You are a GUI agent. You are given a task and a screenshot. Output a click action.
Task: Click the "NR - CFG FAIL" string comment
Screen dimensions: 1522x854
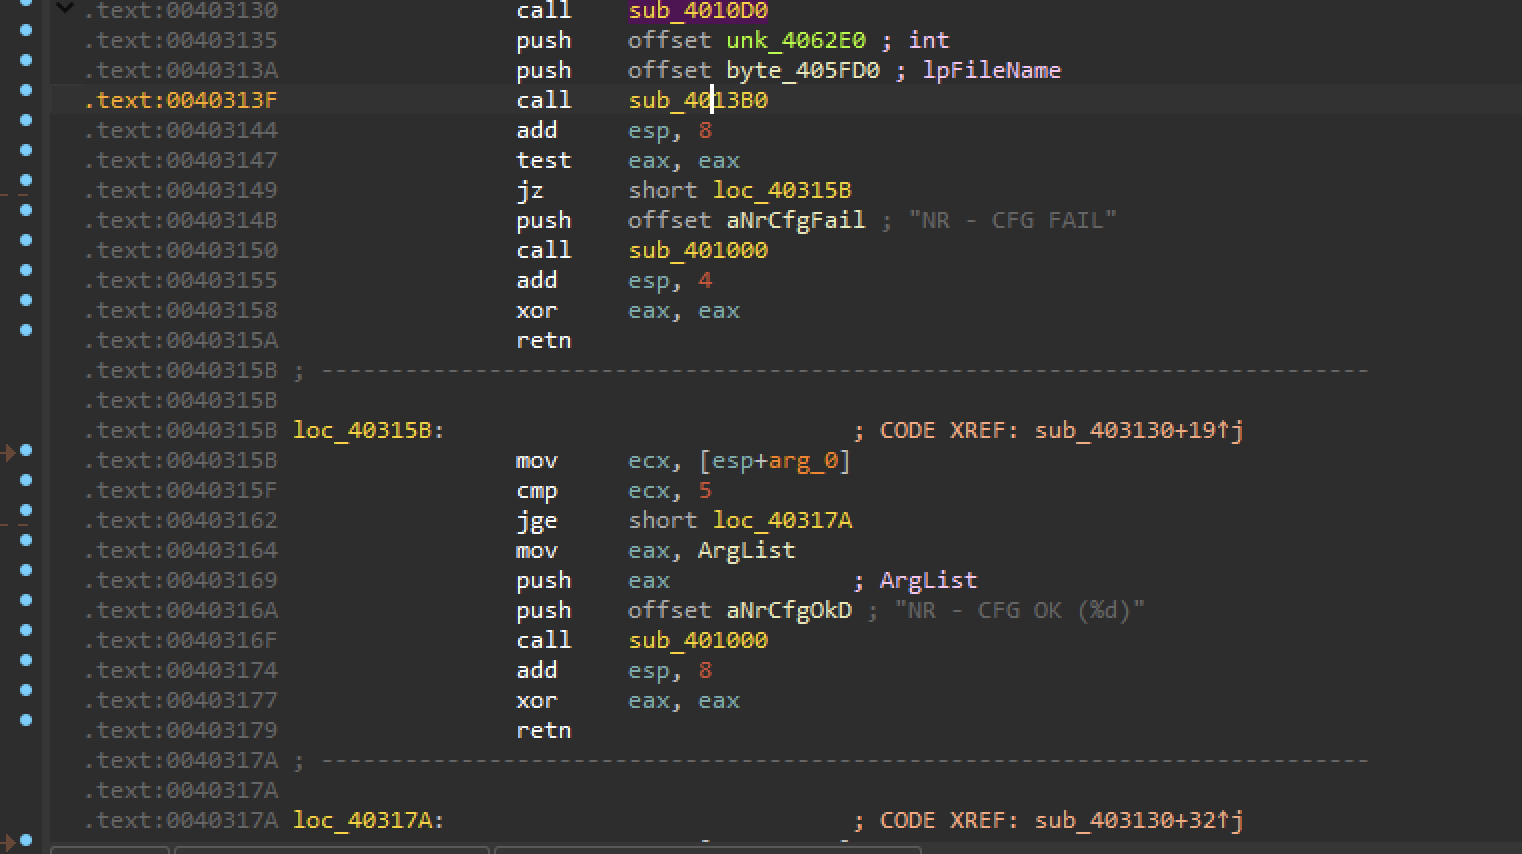1012,220
